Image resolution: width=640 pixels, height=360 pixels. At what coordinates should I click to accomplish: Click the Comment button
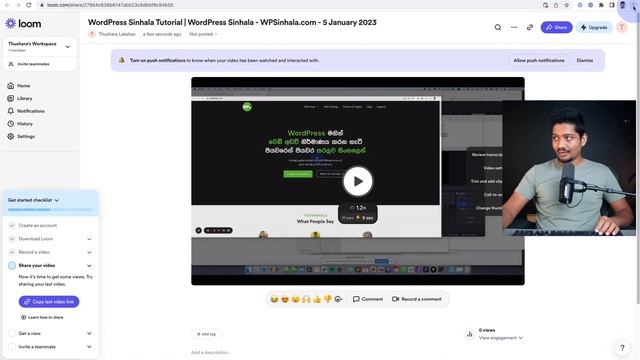[x=368, y=299]
